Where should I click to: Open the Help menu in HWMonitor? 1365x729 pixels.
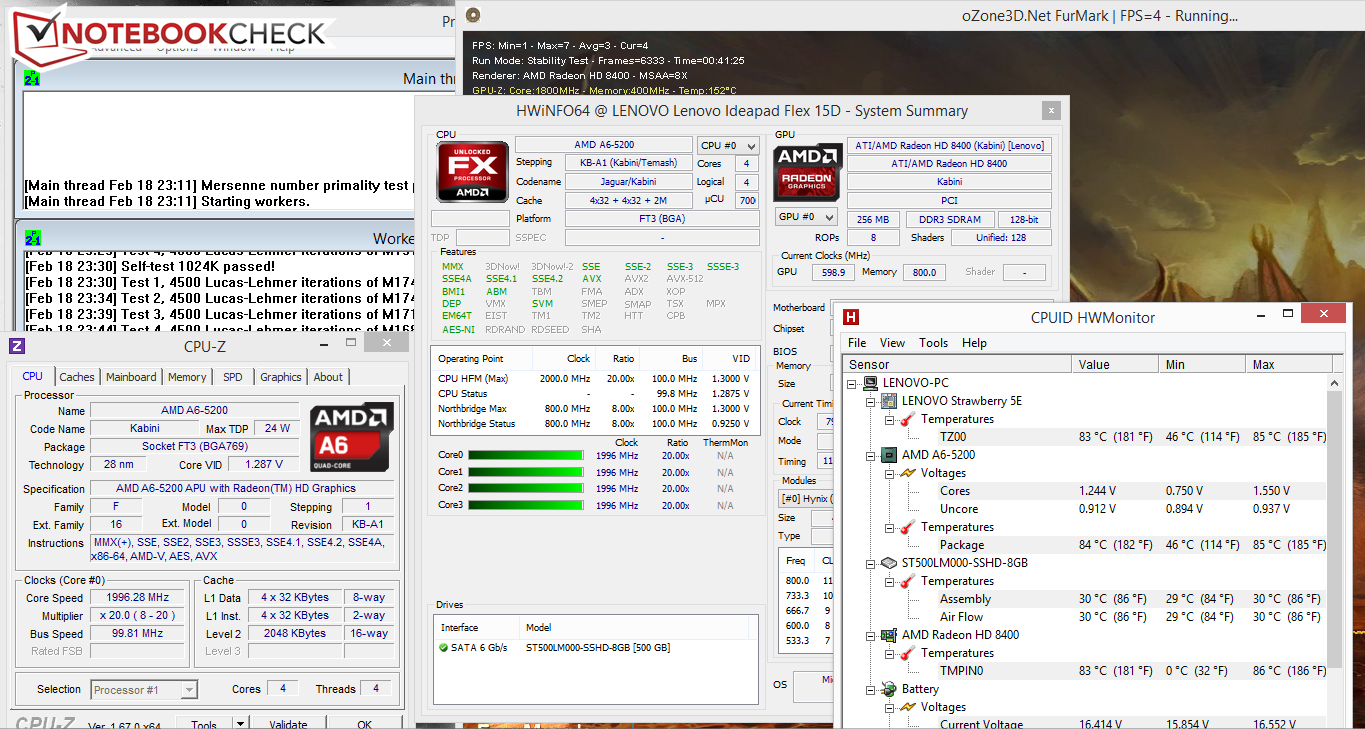pyautogui.click(x=975, y=342)
